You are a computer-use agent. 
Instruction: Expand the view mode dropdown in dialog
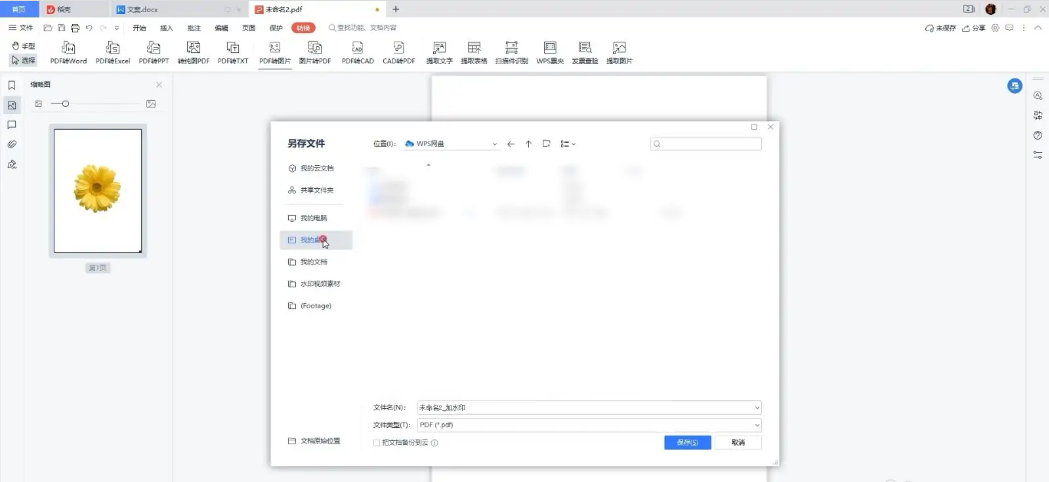(568, 144)
